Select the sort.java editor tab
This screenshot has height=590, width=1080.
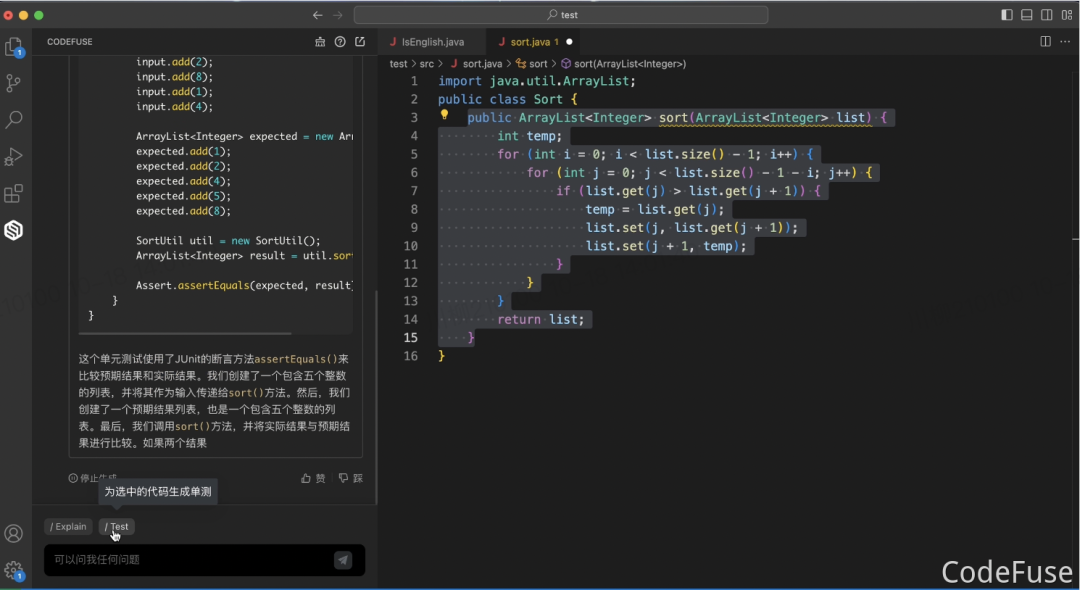click(534, 42)
